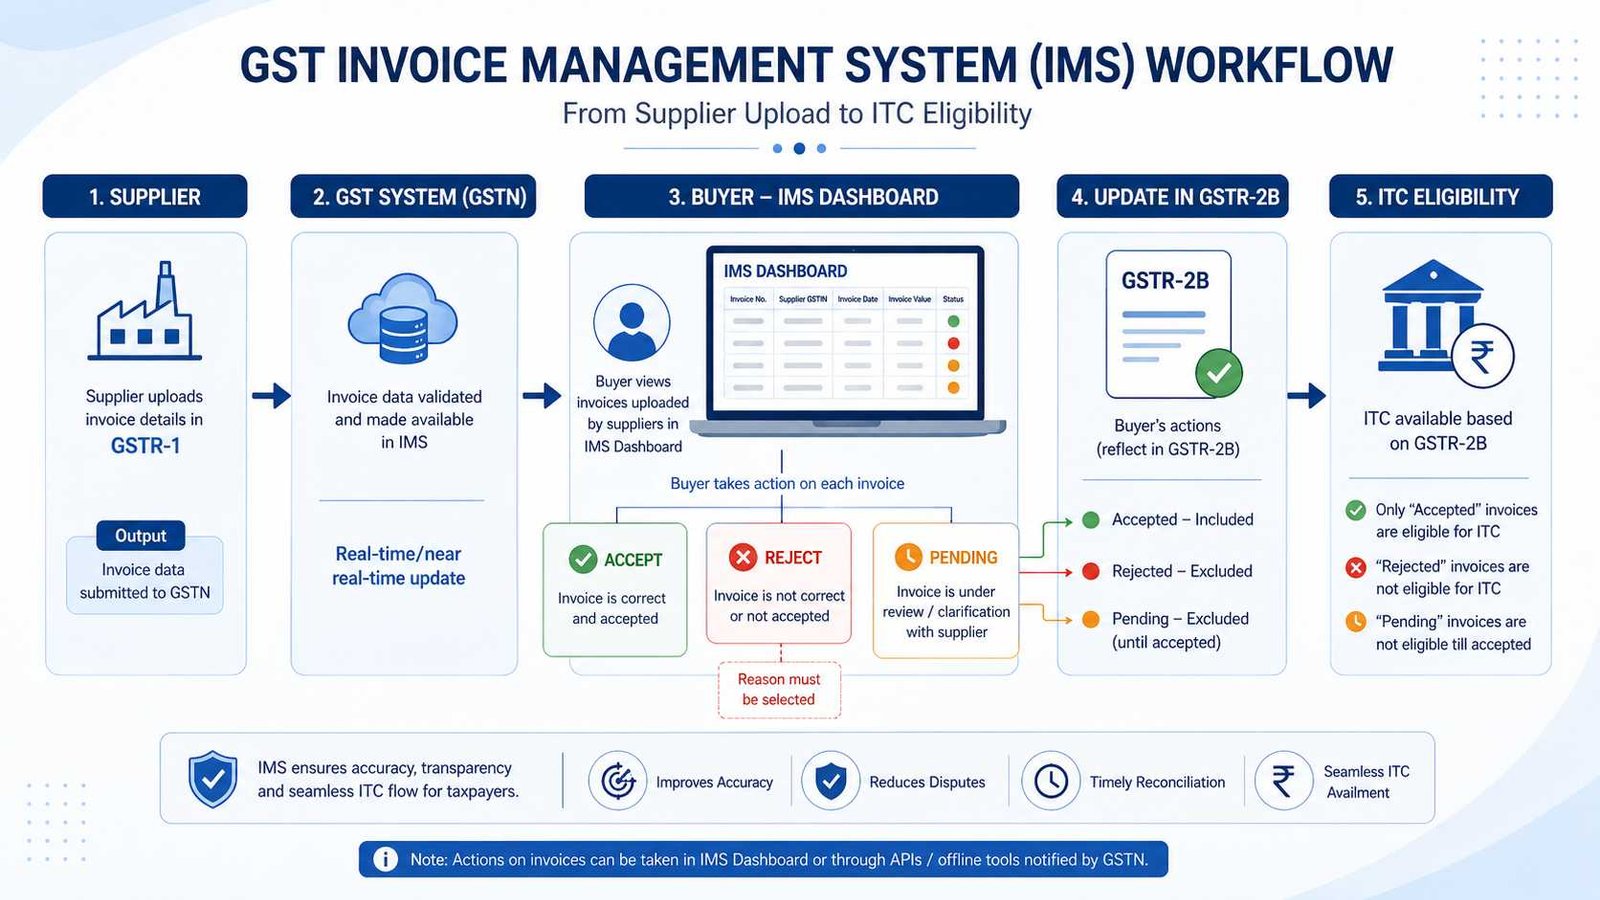Click the Timely Reconciliation label
Viewport: 1600px width, 900px height.
pyautogui.click(x=1157, y=782)
